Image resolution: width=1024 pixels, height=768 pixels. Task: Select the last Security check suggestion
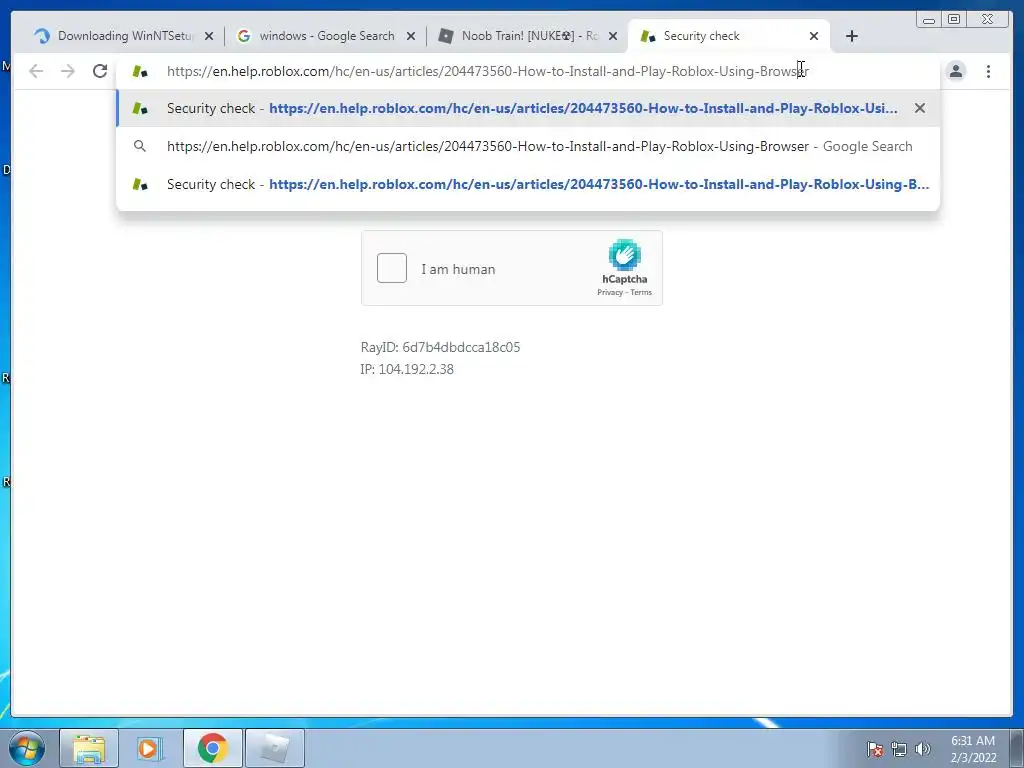(x=528, y=184)
